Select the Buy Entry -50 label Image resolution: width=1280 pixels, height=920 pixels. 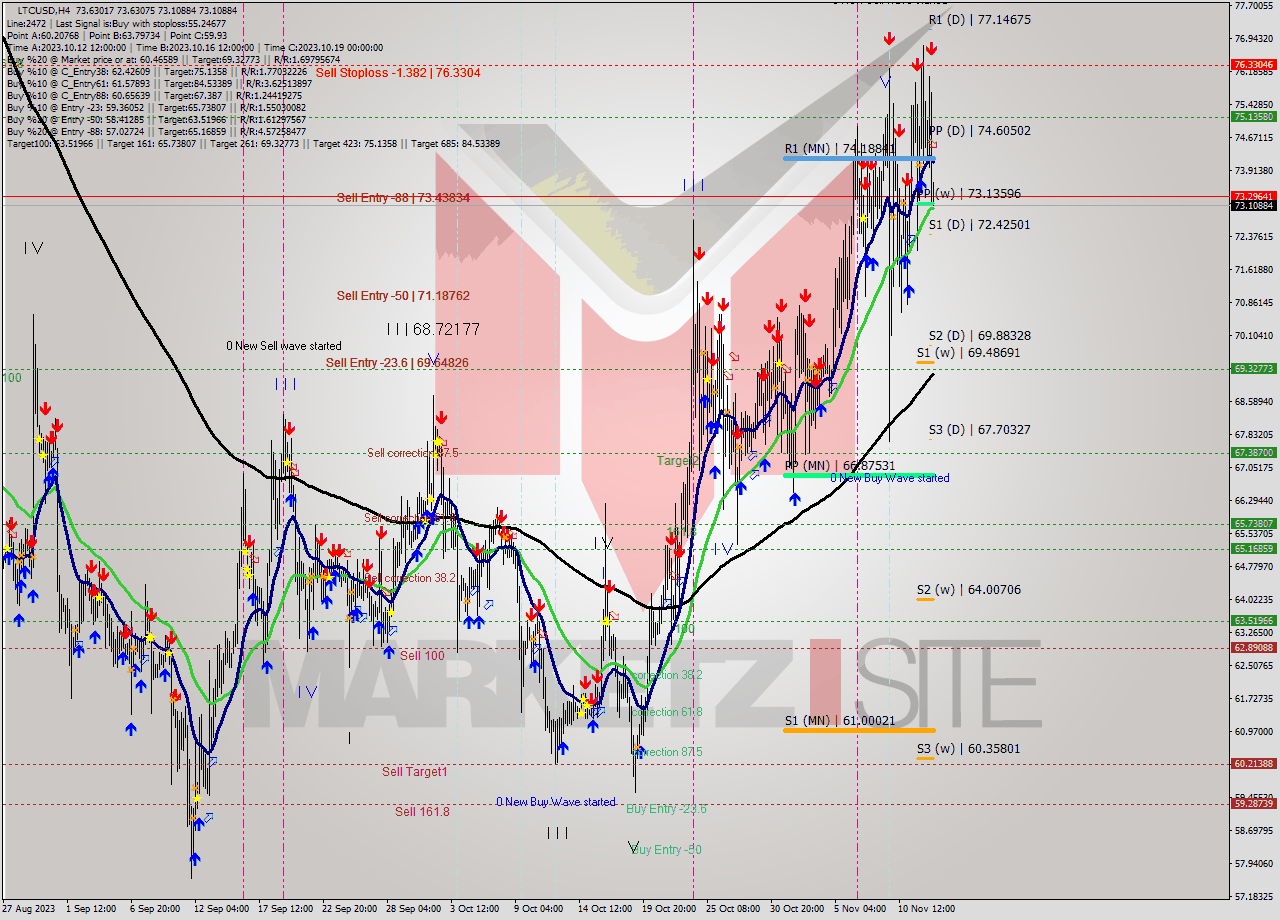[666, 850]
